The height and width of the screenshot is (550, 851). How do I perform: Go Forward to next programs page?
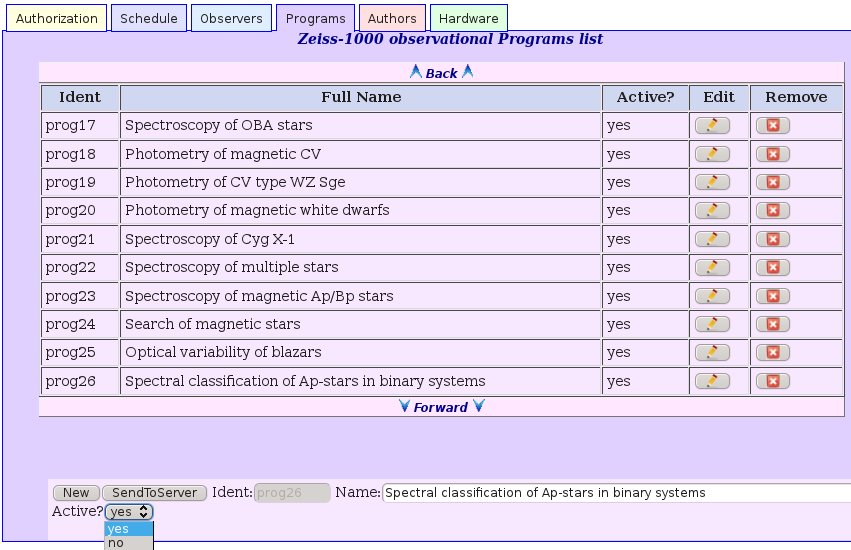441,407
